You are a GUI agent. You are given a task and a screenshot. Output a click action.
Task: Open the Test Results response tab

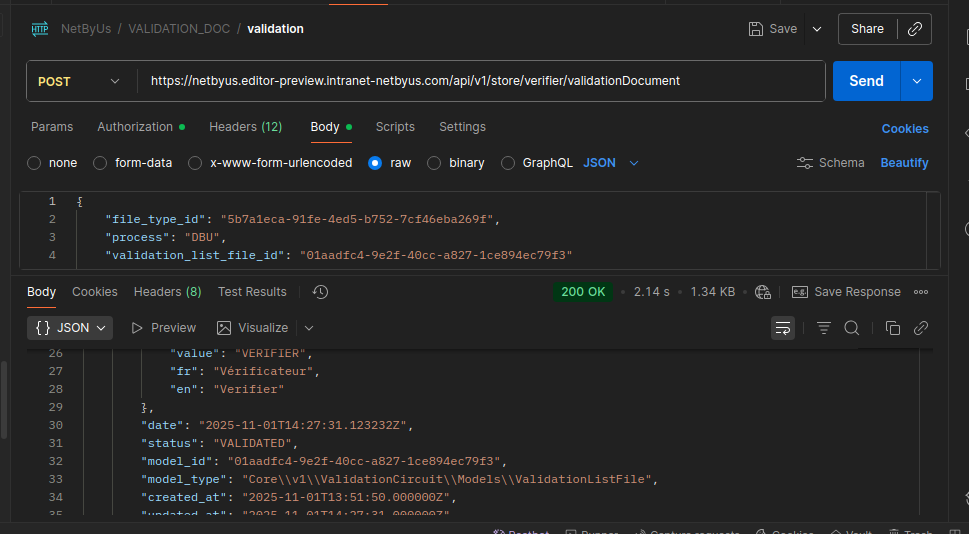252,292
